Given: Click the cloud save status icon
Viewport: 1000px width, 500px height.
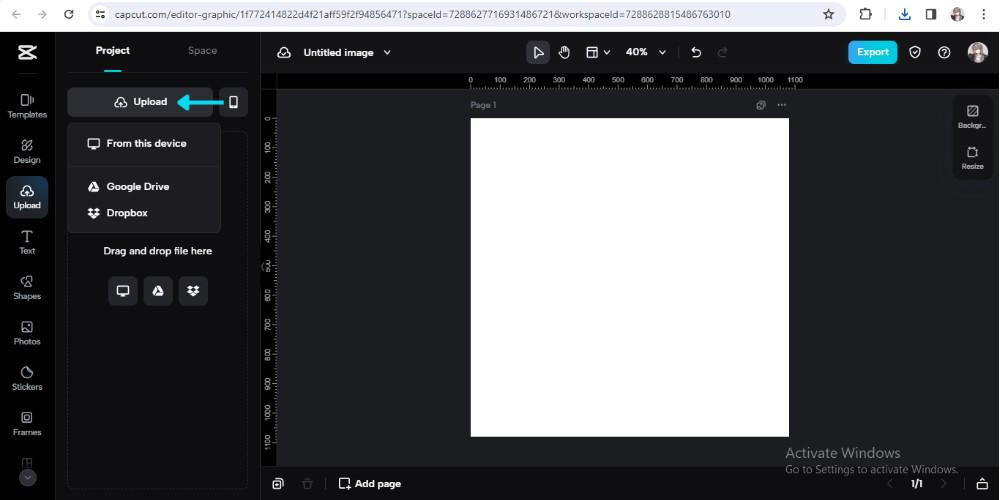Looking at the screenshot, I should tap(284, 53).
